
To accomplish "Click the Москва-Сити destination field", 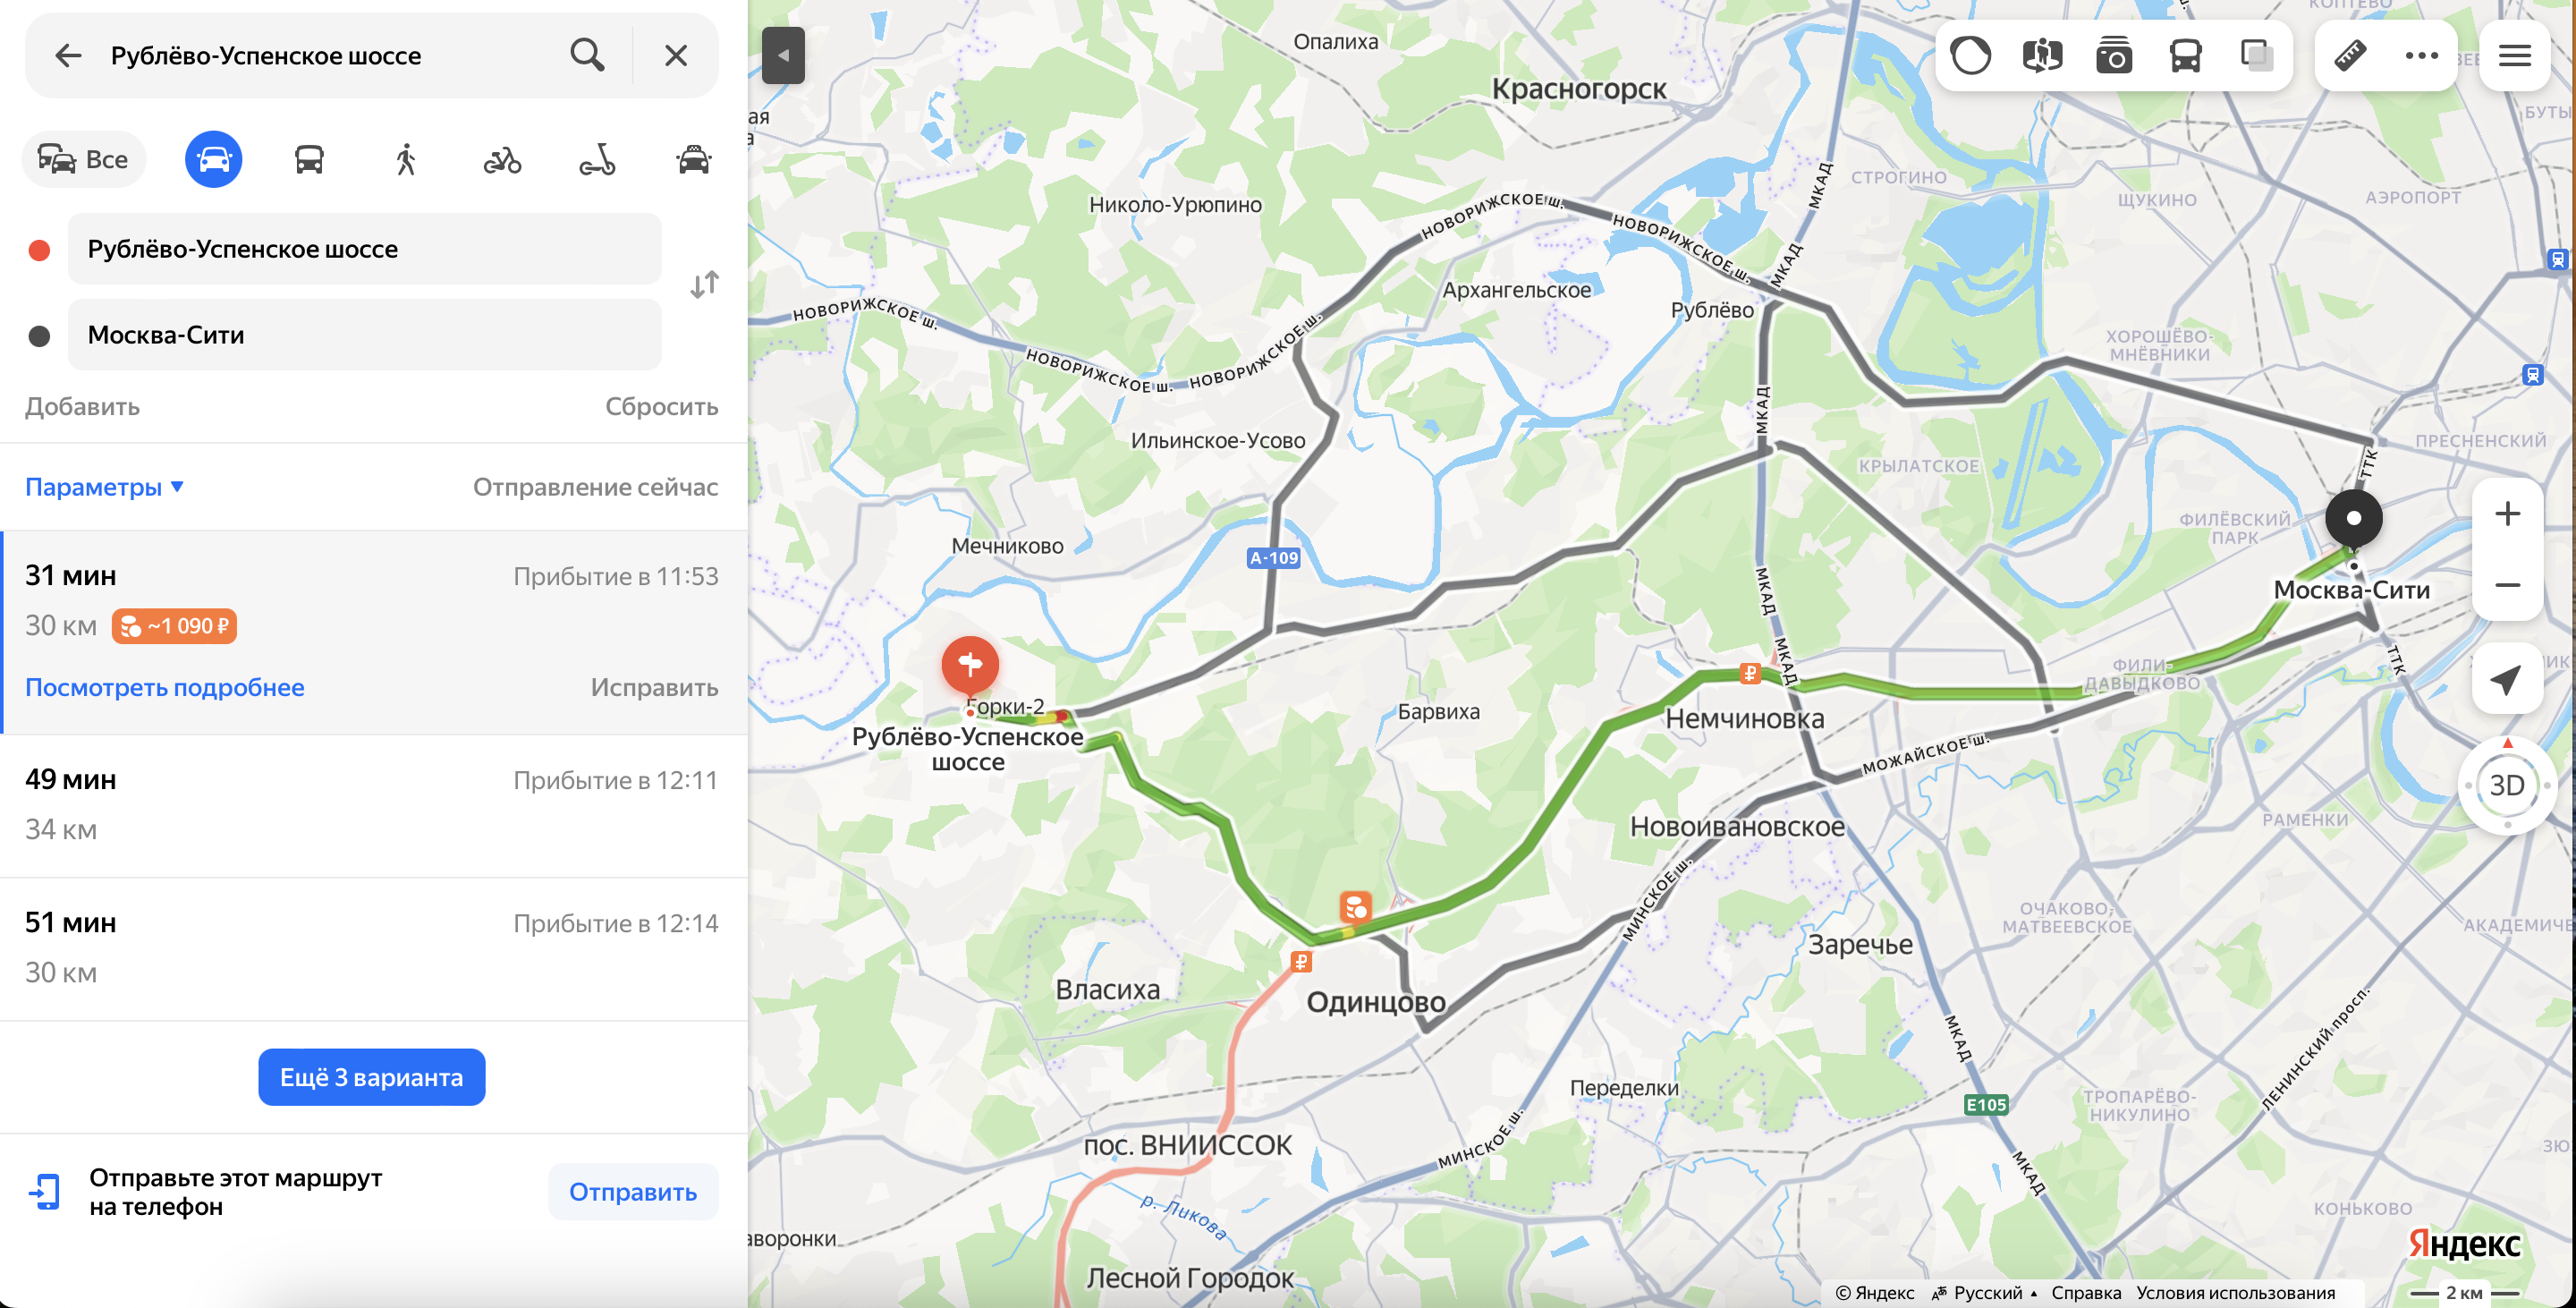I will coord(365,335).
